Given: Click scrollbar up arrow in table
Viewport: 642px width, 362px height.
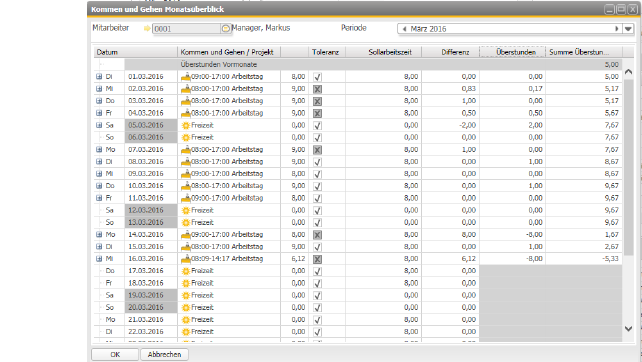Looking at the screenshot, I should [x=628, y=72].
